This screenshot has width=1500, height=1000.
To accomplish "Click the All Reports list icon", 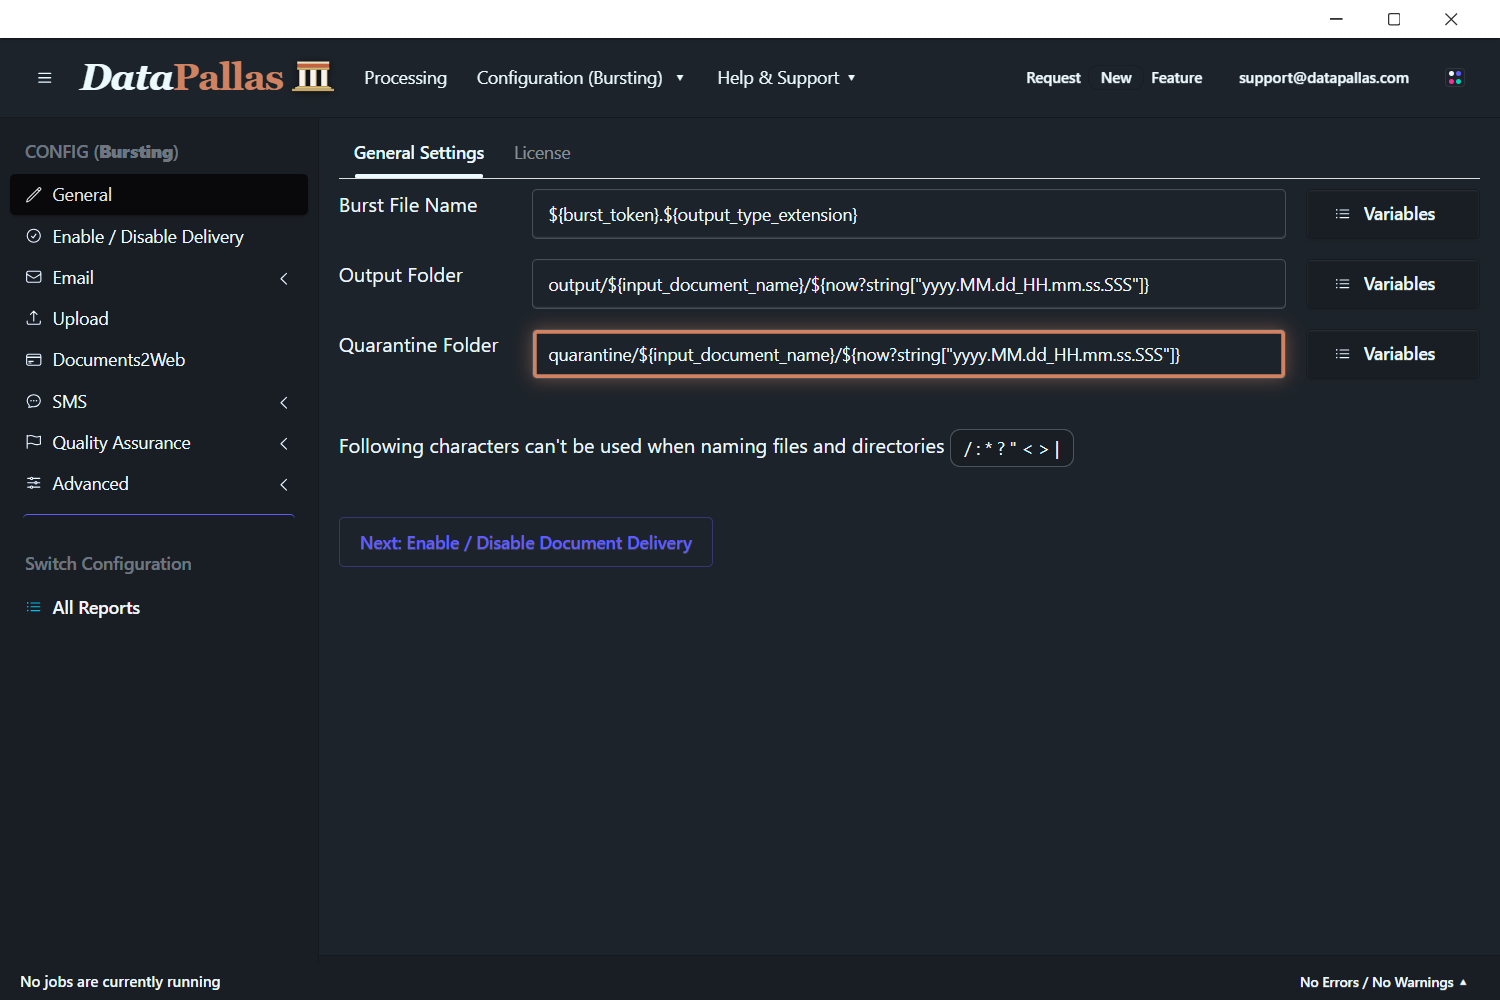I will 34,607.
